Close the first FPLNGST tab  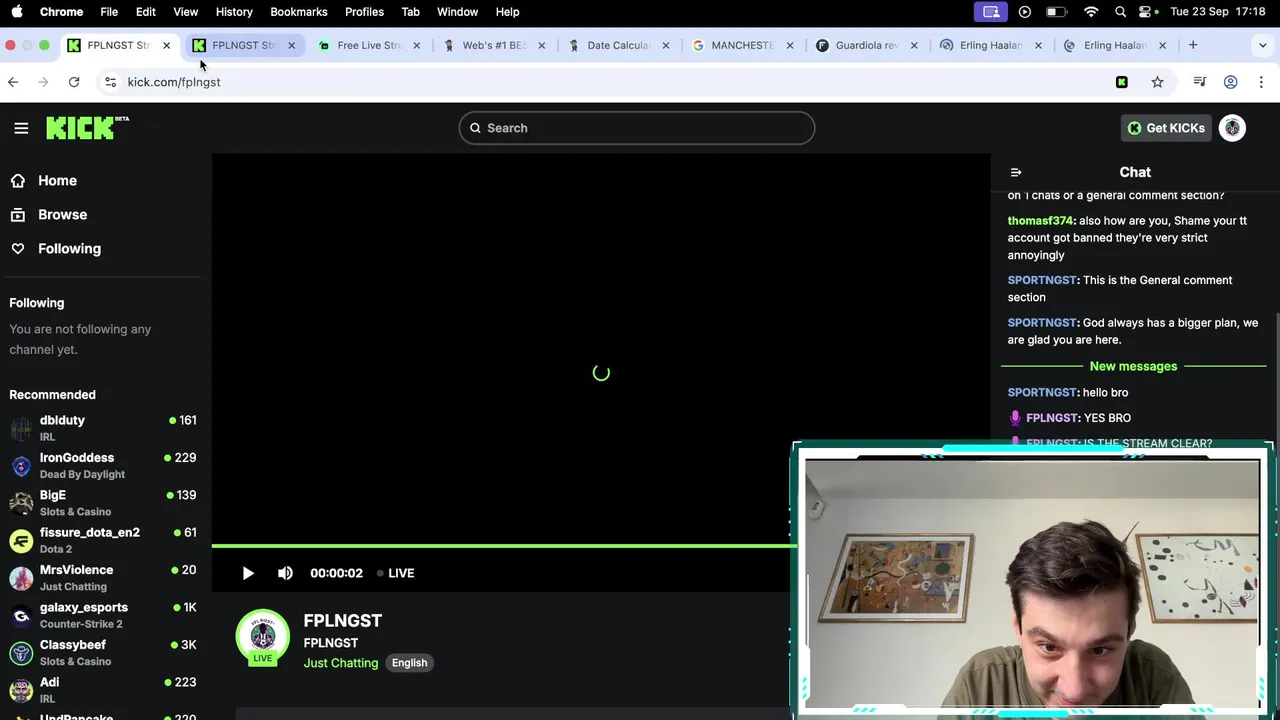166,45
